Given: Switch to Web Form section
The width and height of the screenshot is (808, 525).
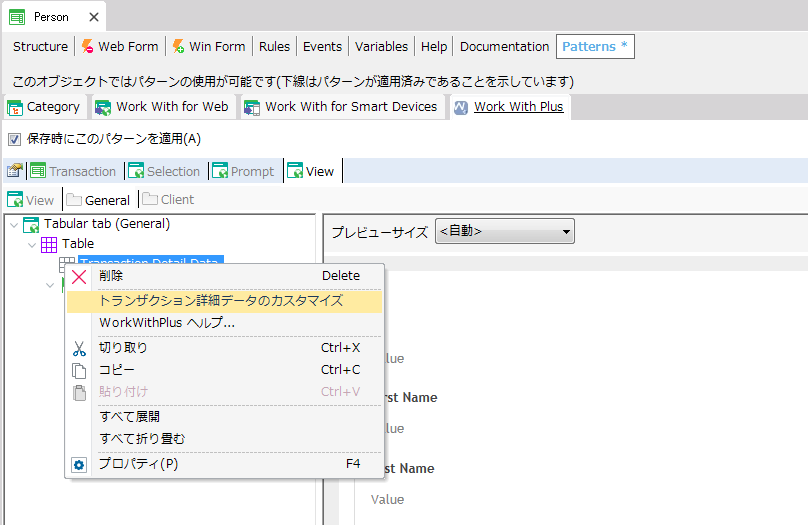Looking at the screenshot, I should pos(128,46).
